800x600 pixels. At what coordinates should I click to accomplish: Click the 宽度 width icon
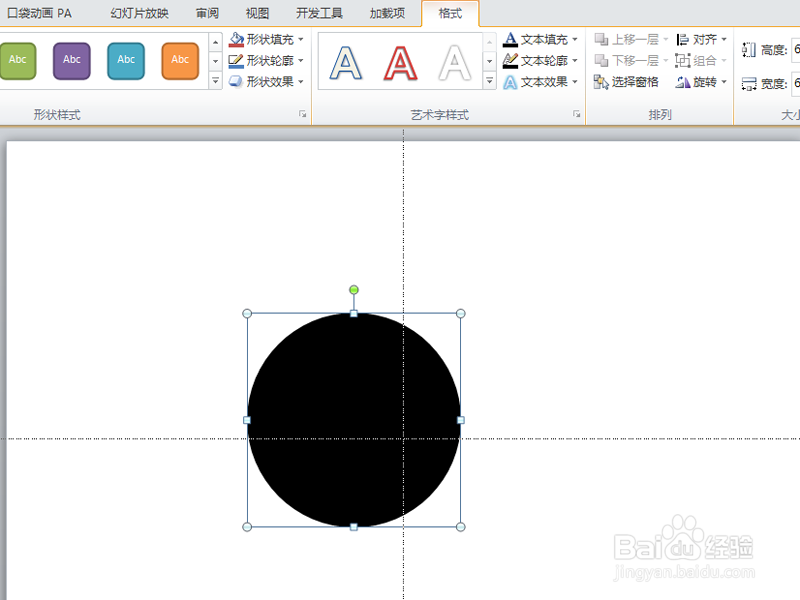748,84
